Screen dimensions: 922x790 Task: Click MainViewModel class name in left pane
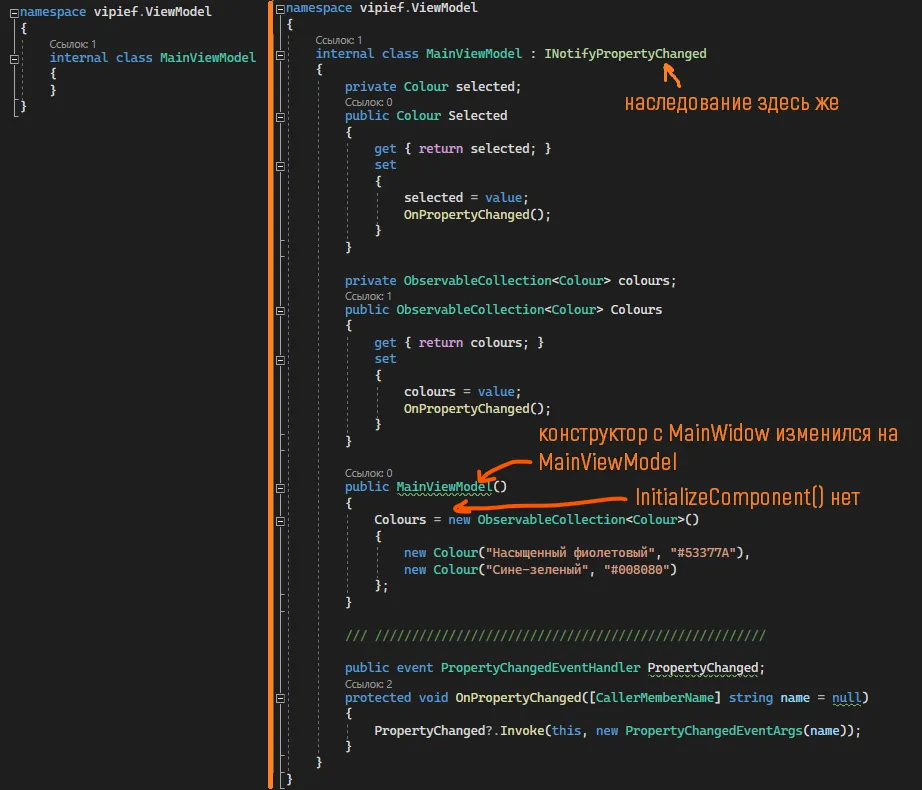click(208, 58)
